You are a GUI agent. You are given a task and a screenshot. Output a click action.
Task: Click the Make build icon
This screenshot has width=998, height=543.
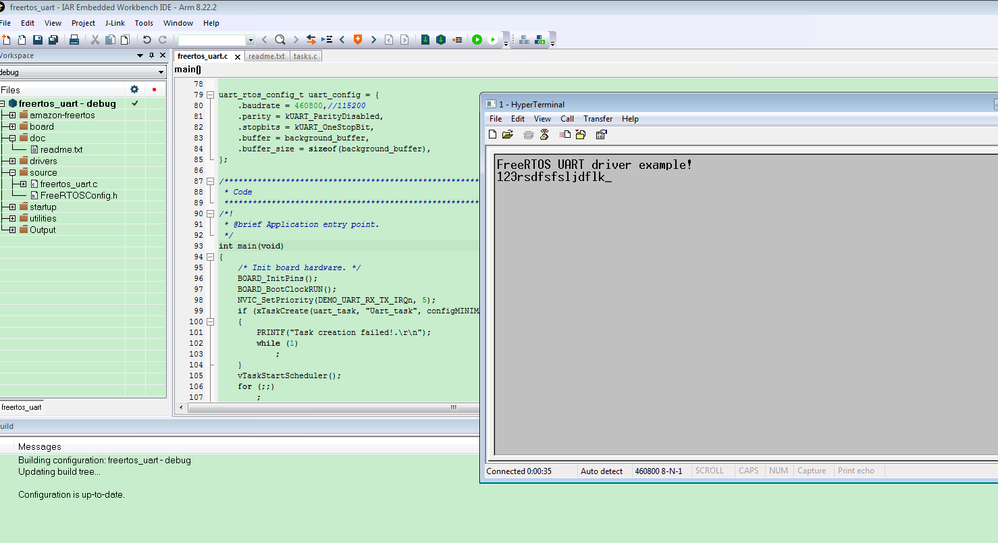441,39
